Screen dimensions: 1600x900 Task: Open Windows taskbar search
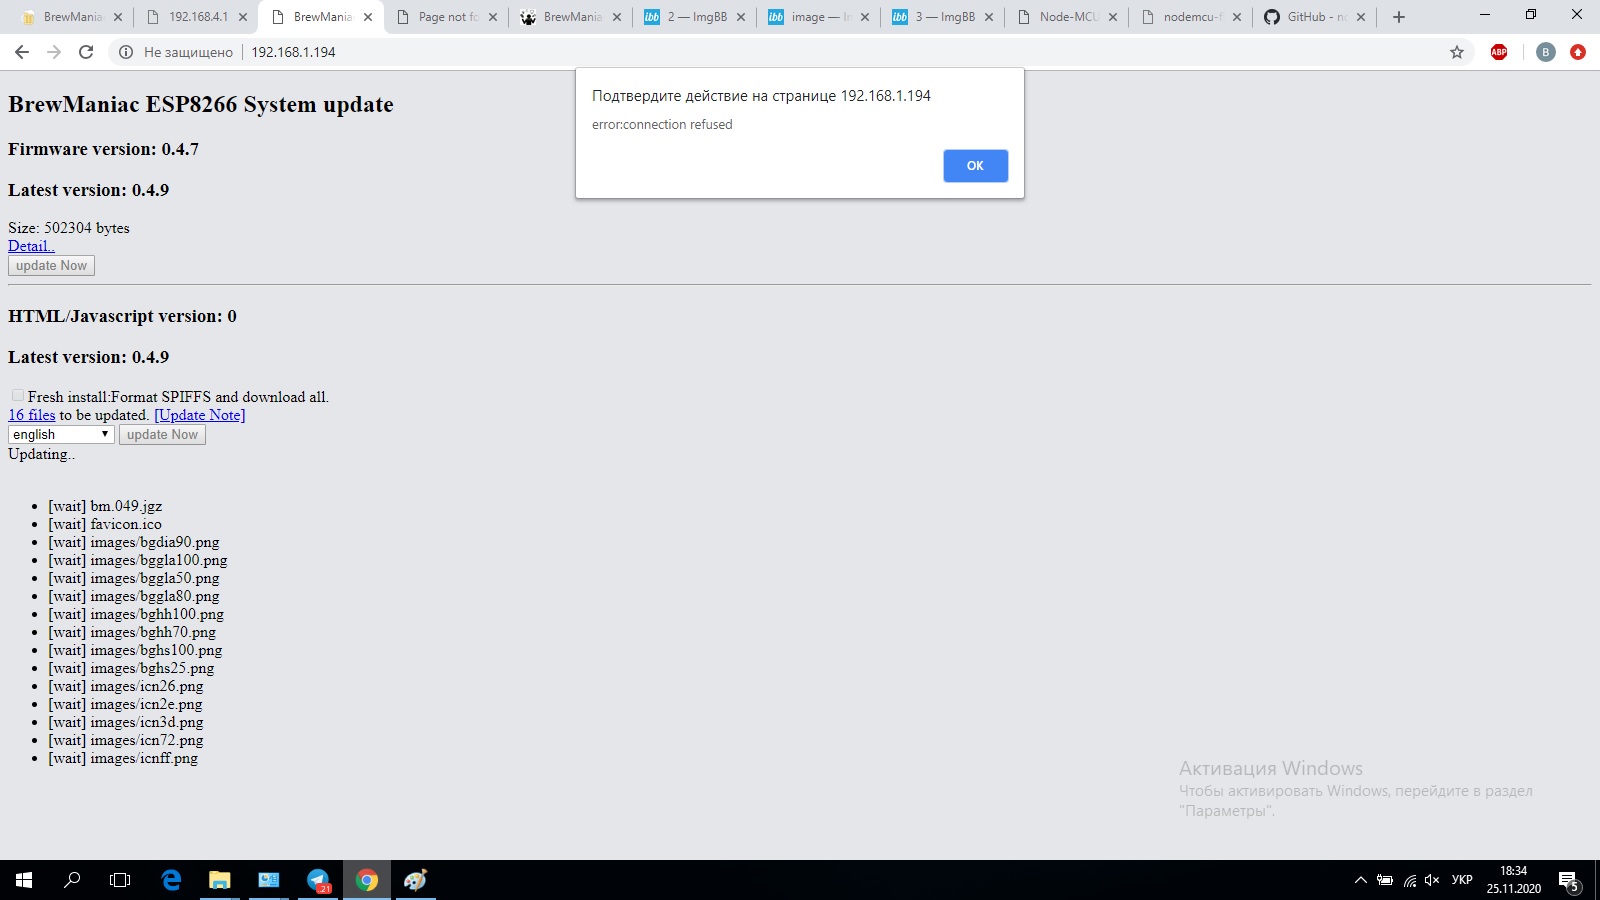[x=72, y=880]
